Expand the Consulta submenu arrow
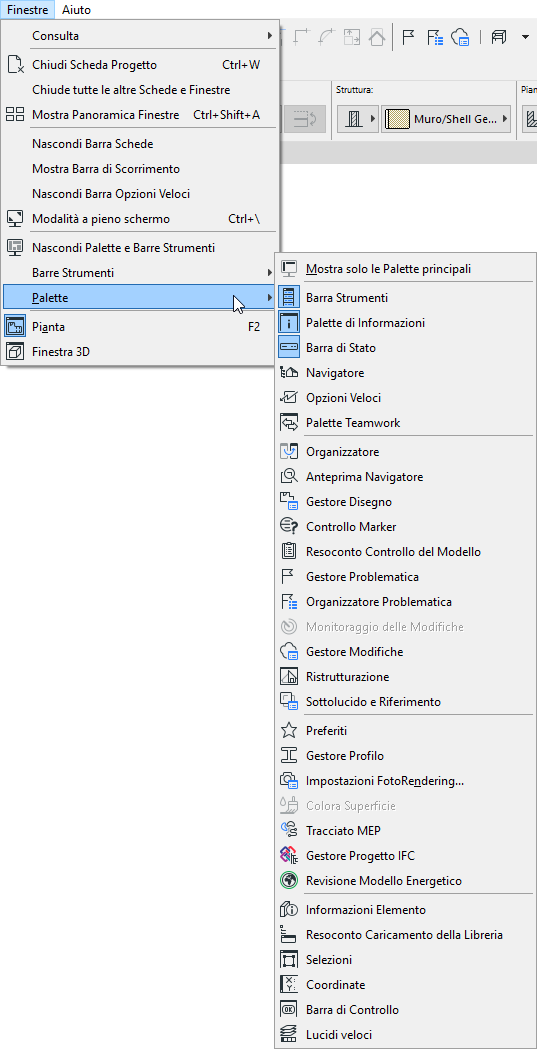The width and height of the screenshot is (537, 1049). (x=270, y=35)
